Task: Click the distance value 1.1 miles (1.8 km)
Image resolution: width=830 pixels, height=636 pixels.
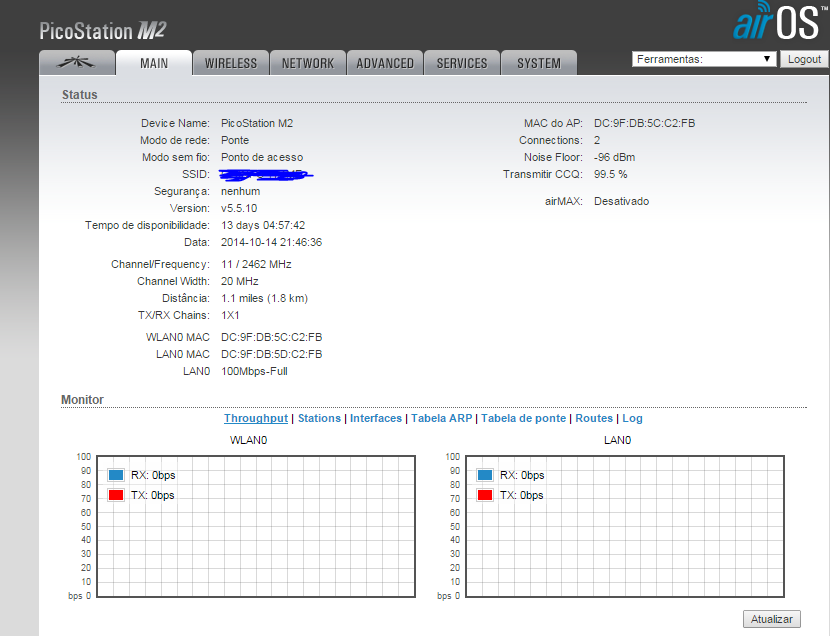Action: pyautogui.click(x=264, y=298)
